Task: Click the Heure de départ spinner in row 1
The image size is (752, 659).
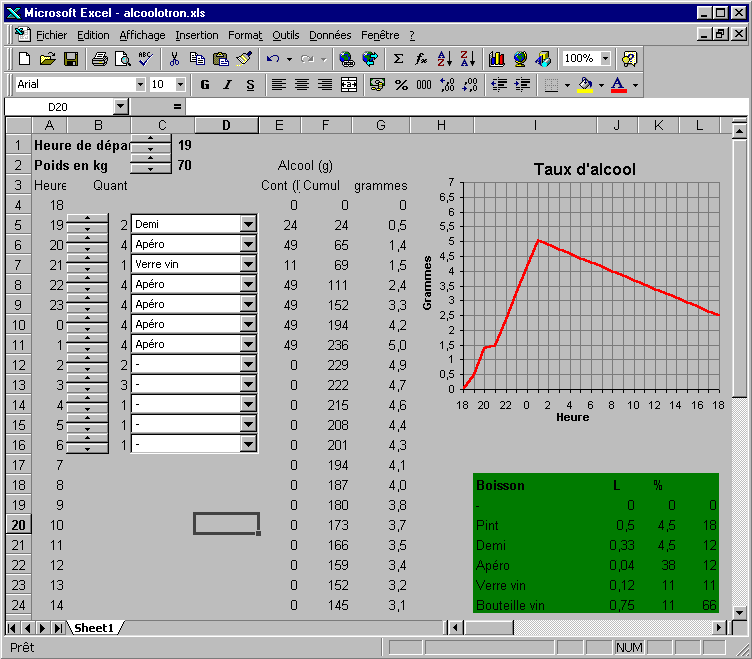Action: point(151,144)
